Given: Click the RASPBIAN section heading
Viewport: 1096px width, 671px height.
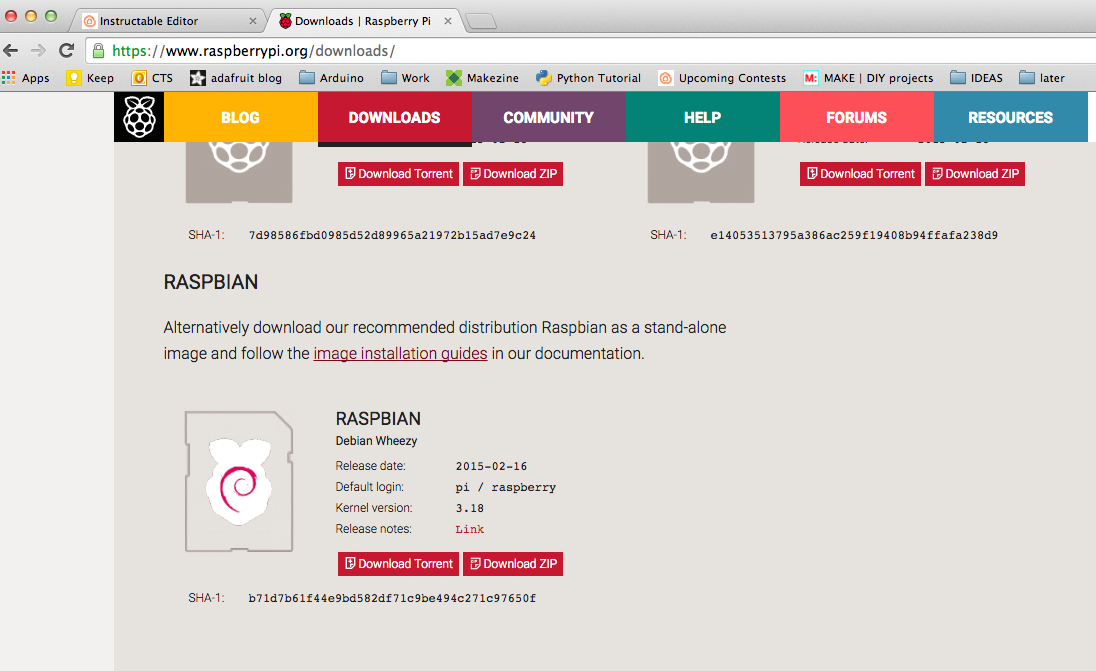Looking at the screenshot, I should click(x=211, y=282).
